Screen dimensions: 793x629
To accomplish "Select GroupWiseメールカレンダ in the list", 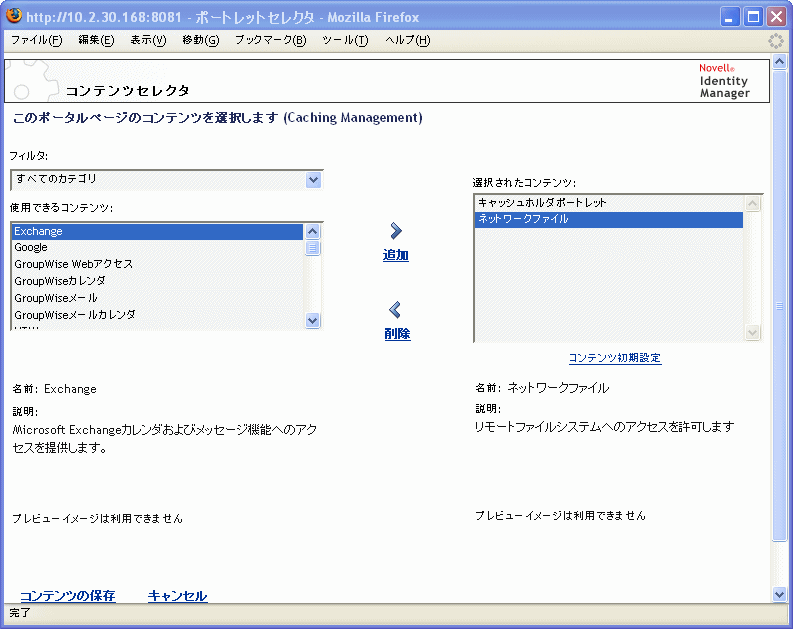I will point(157,314).
